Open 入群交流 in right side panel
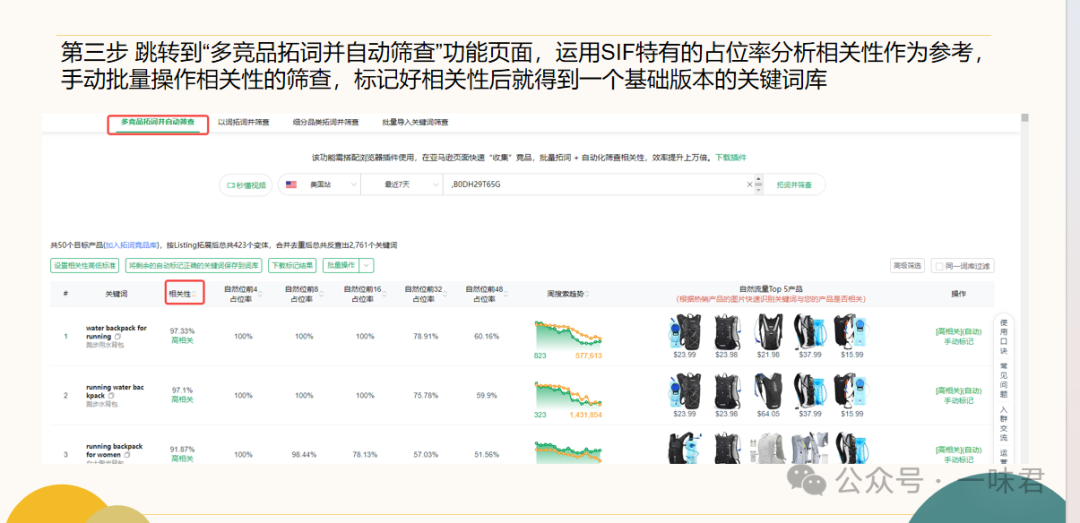The width and height of the screenshot is (1080, 523). [x=1004, y=423]
